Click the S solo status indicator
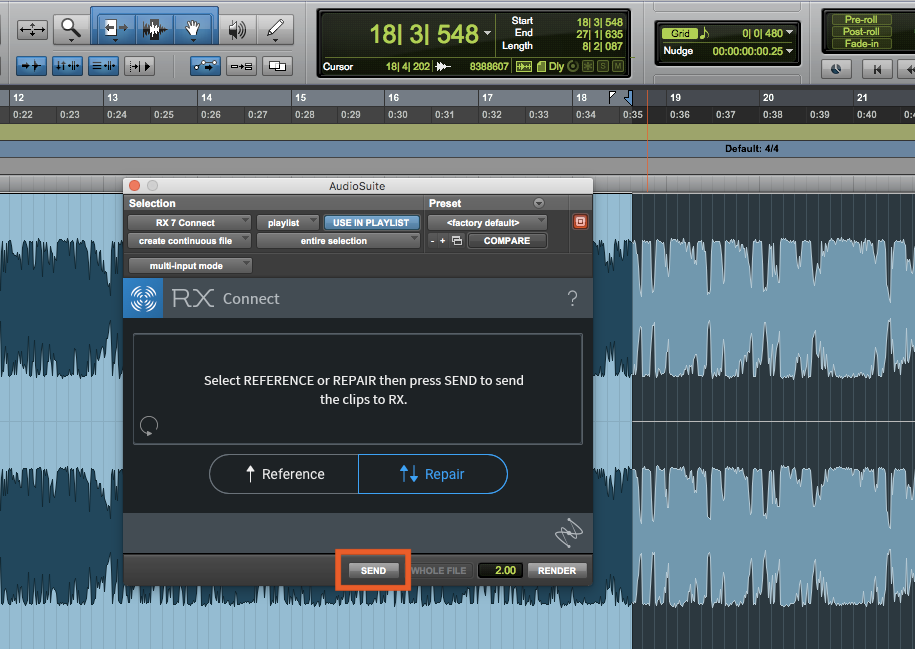Image resolution: width=915 pixels, height=649 pixels. (603, 67)
